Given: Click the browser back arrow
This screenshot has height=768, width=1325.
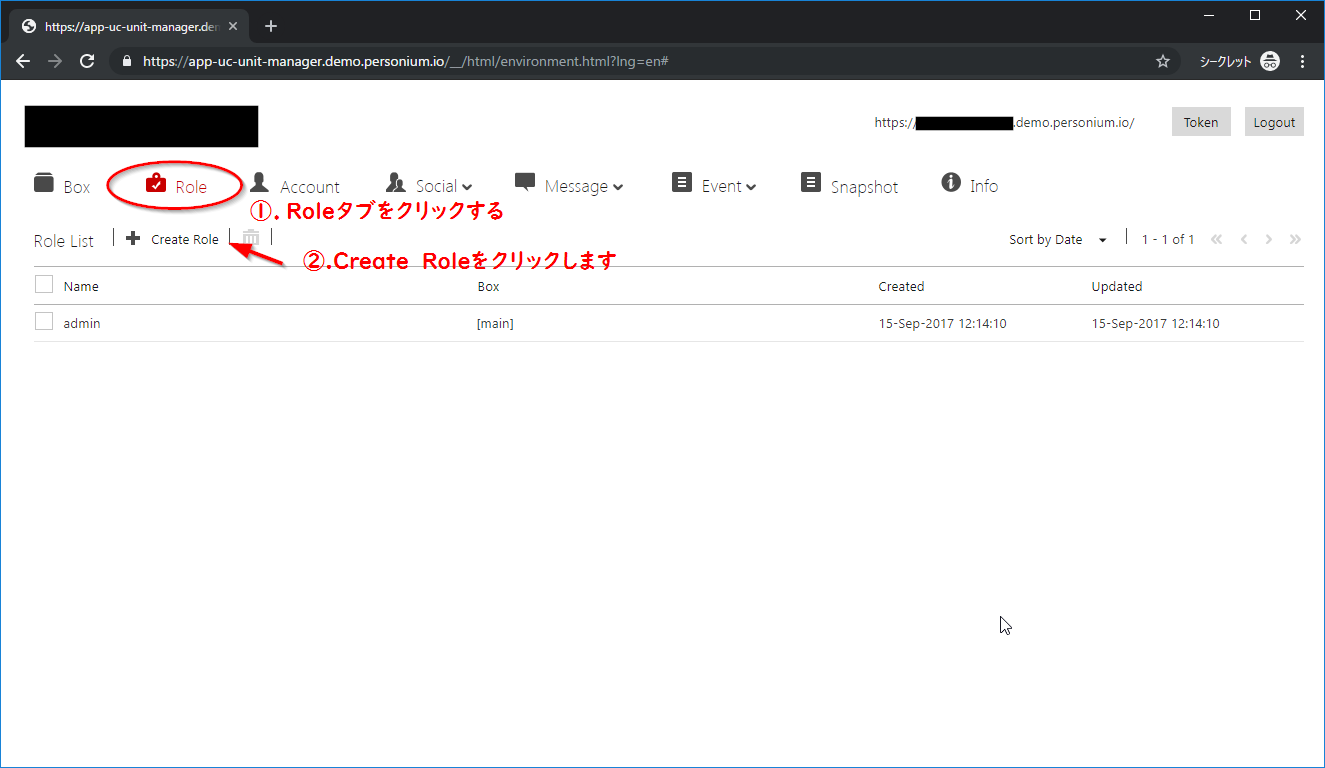Looking at the screenshot, I should tap(23, 61).
